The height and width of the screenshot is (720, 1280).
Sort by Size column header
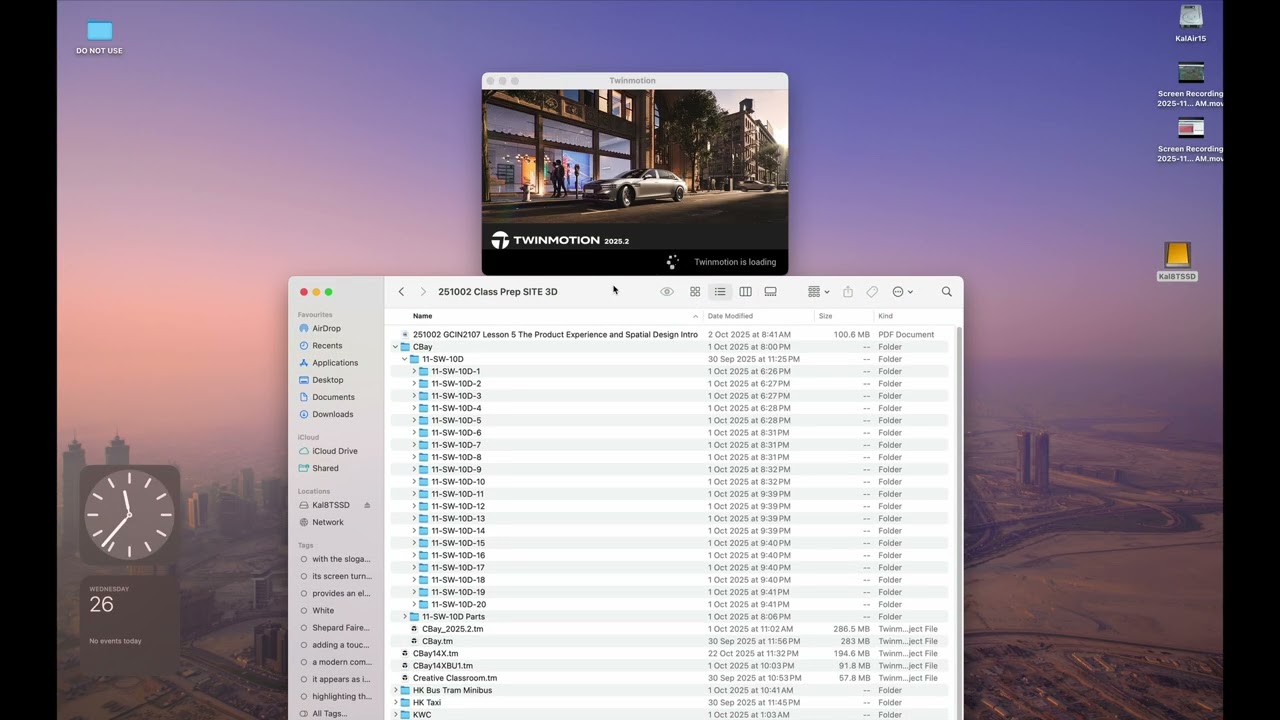pos(826,316)
